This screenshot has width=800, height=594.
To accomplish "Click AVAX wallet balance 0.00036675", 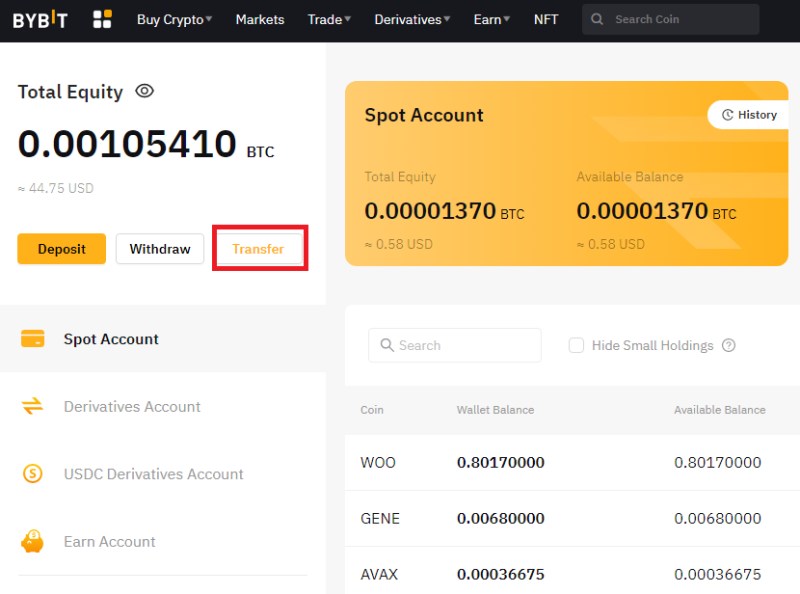I will click(x=501, y=574).
